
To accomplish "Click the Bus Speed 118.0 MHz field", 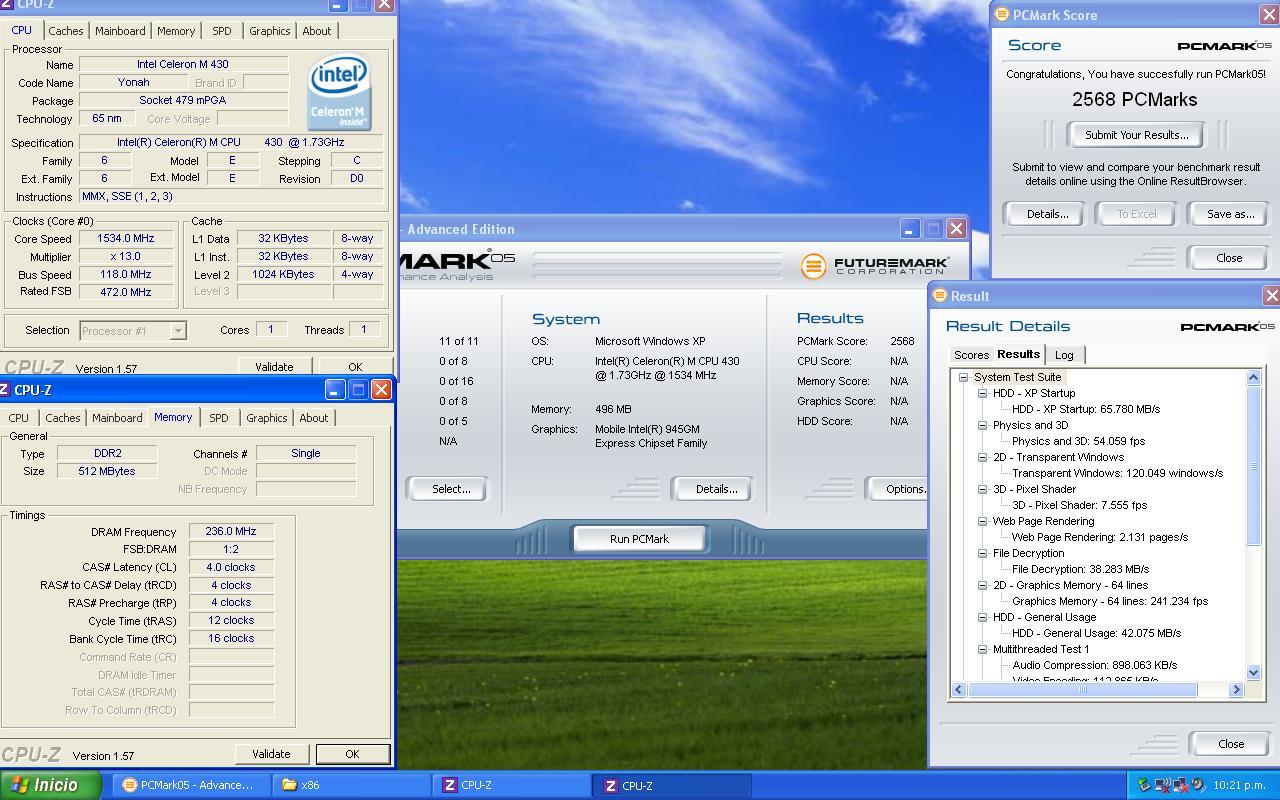I will click(x=126, y=275).
